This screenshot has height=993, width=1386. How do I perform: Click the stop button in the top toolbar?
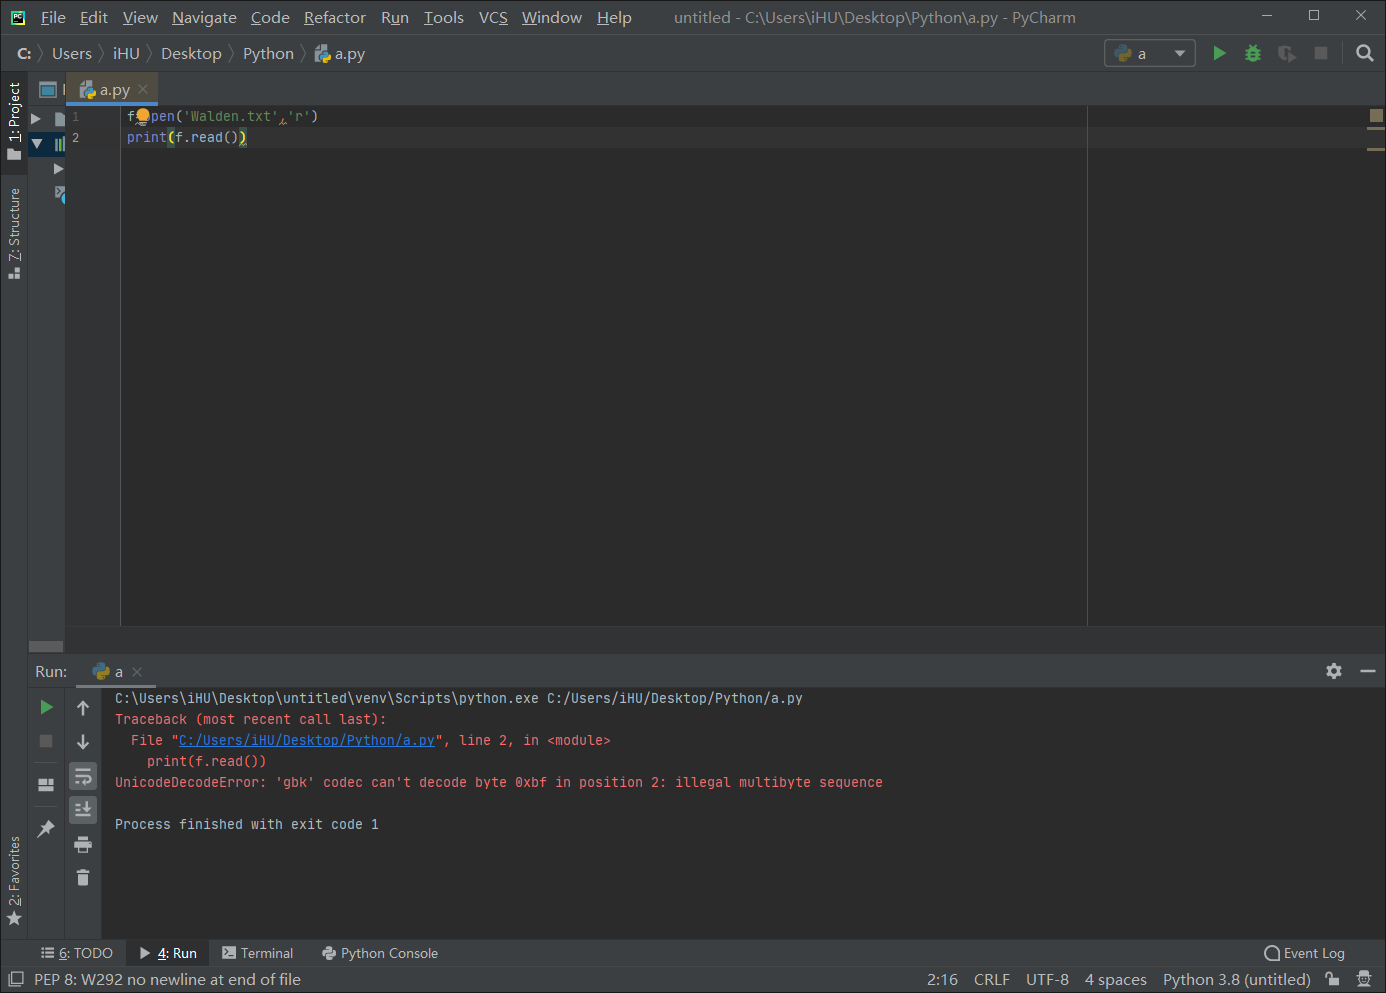[x=1321, y=53]
